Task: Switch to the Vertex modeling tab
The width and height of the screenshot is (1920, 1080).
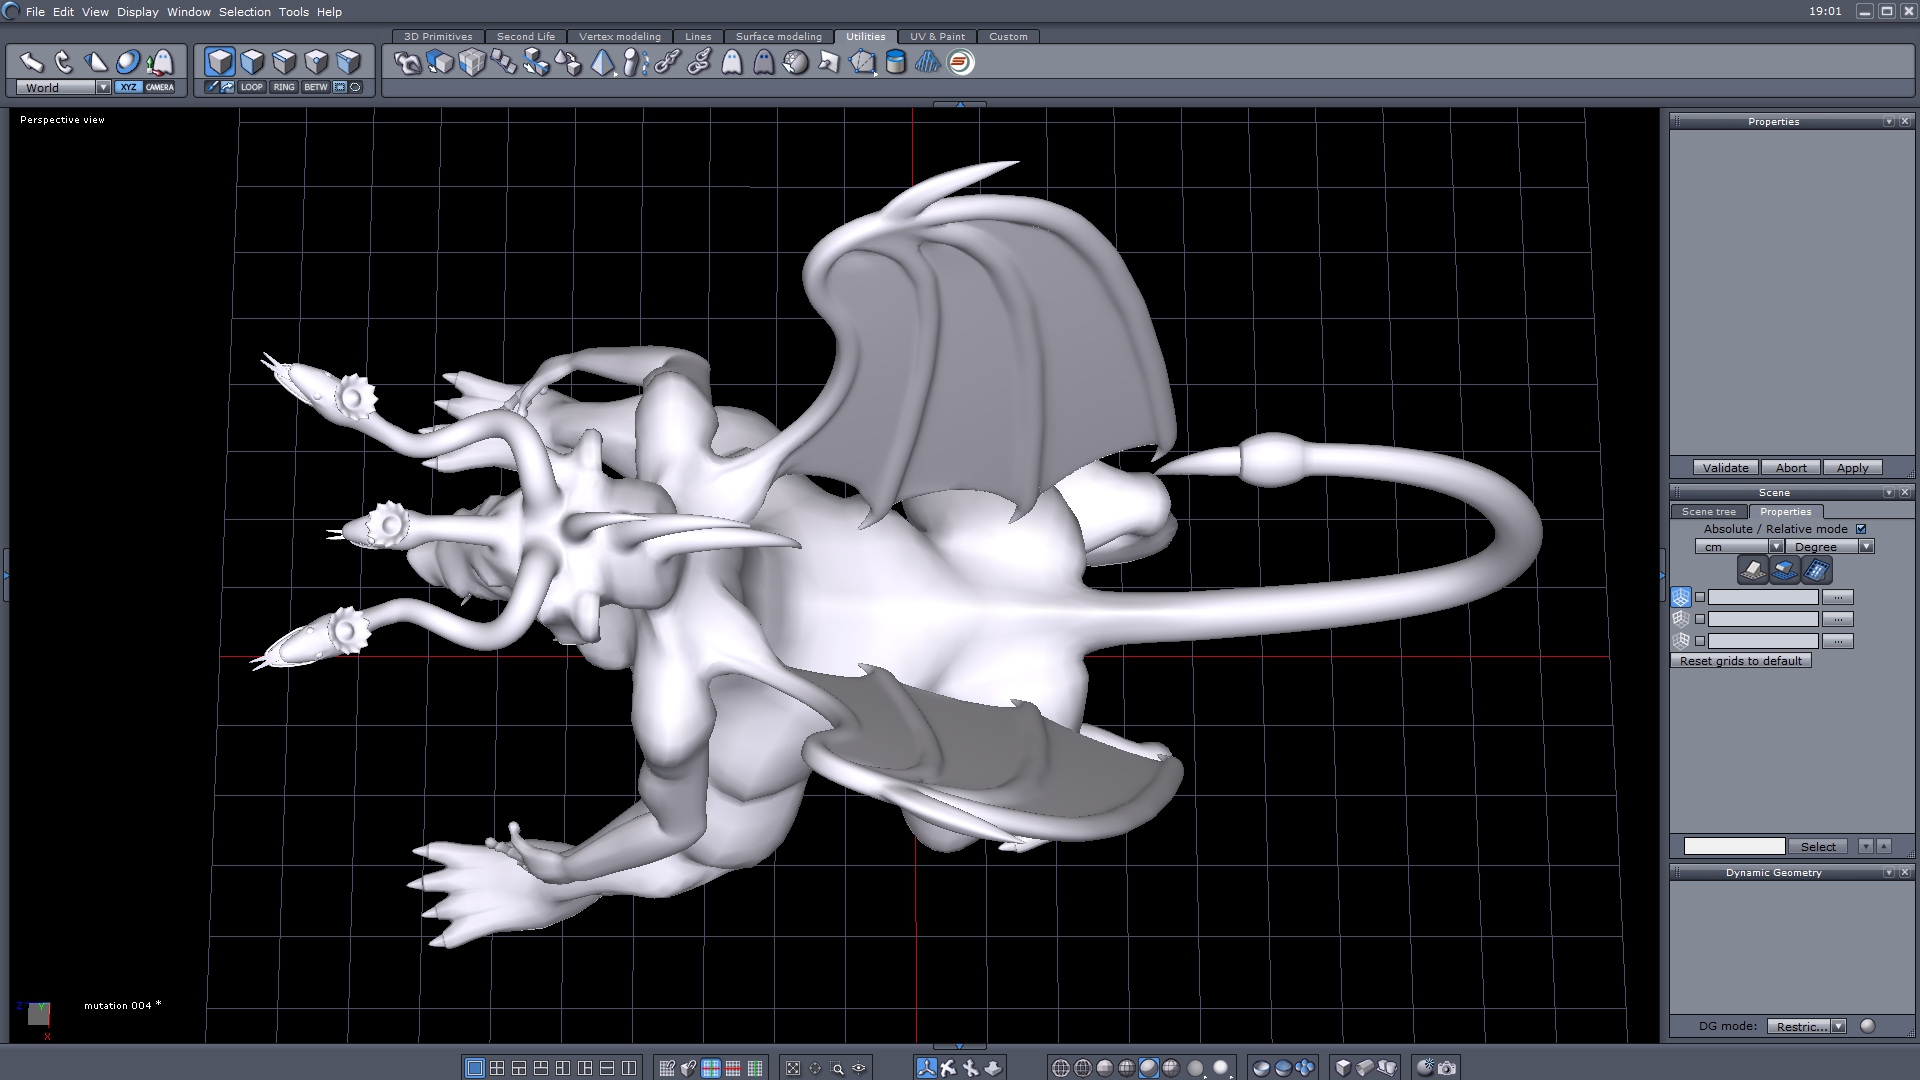Action: pos(619,36)
